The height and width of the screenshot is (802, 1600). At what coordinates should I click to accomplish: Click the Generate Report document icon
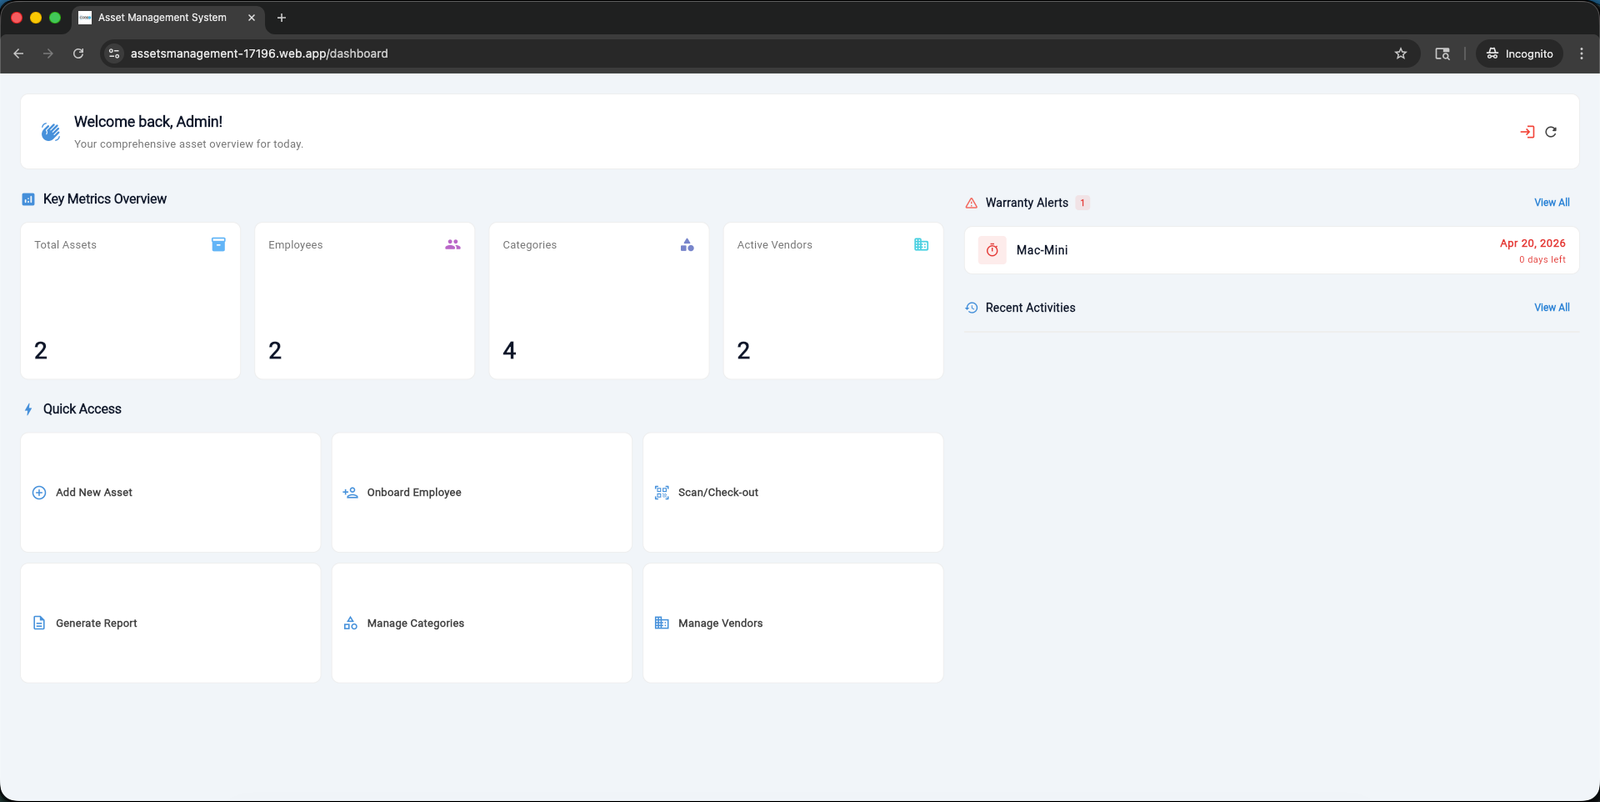[x=39, y=623]
